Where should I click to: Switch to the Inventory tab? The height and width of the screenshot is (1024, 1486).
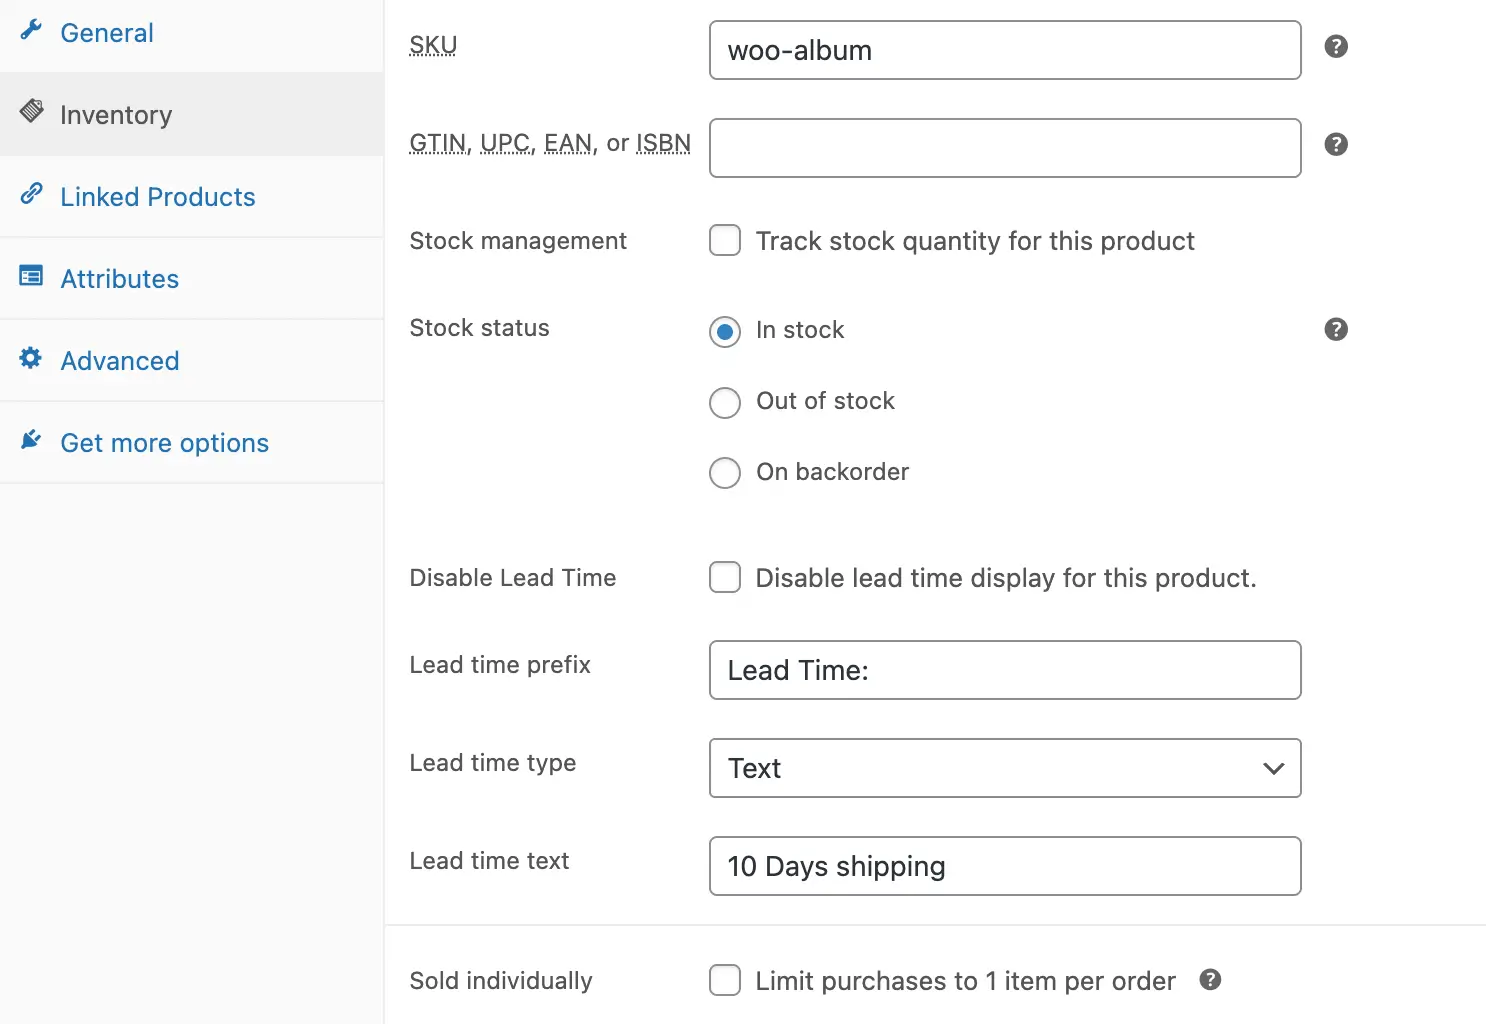point(117,114)
